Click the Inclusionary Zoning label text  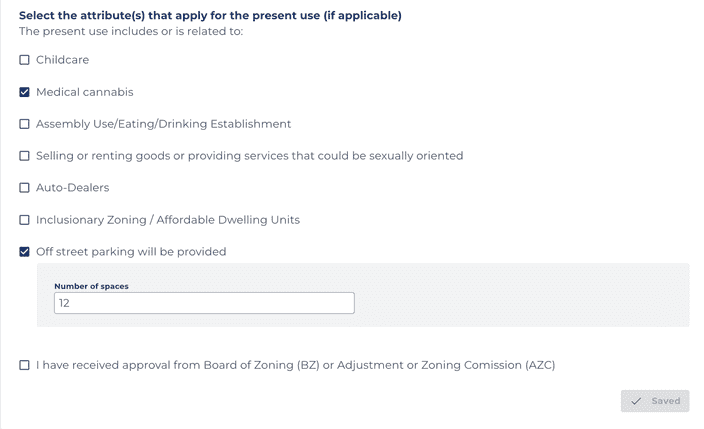(x=167, y=220)
